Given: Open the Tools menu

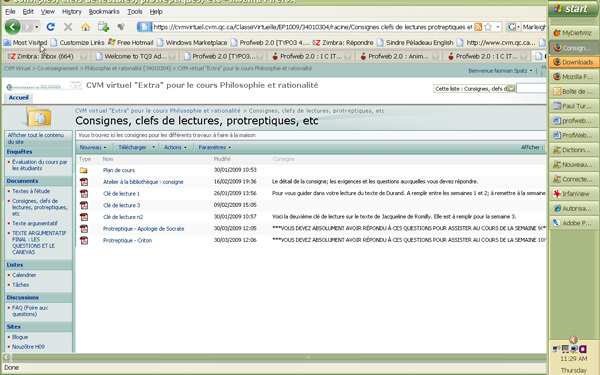Looking at the screenshot, I should point(135,11).
